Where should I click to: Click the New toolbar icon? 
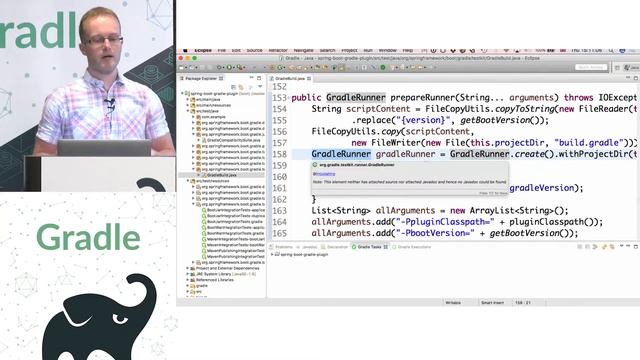point(182,67)
